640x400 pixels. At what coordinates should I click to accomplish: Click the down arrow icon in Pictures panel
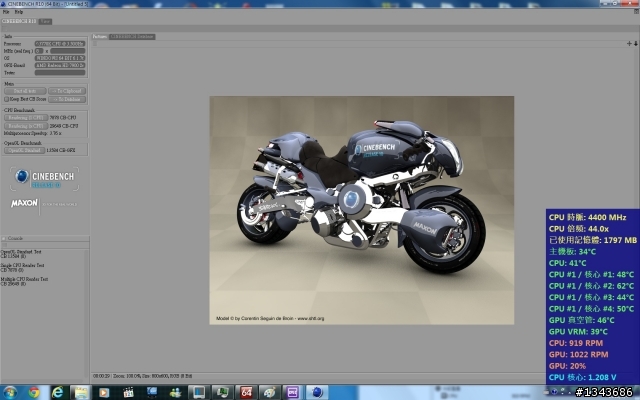pyautogui.click(x=636, y=43)
